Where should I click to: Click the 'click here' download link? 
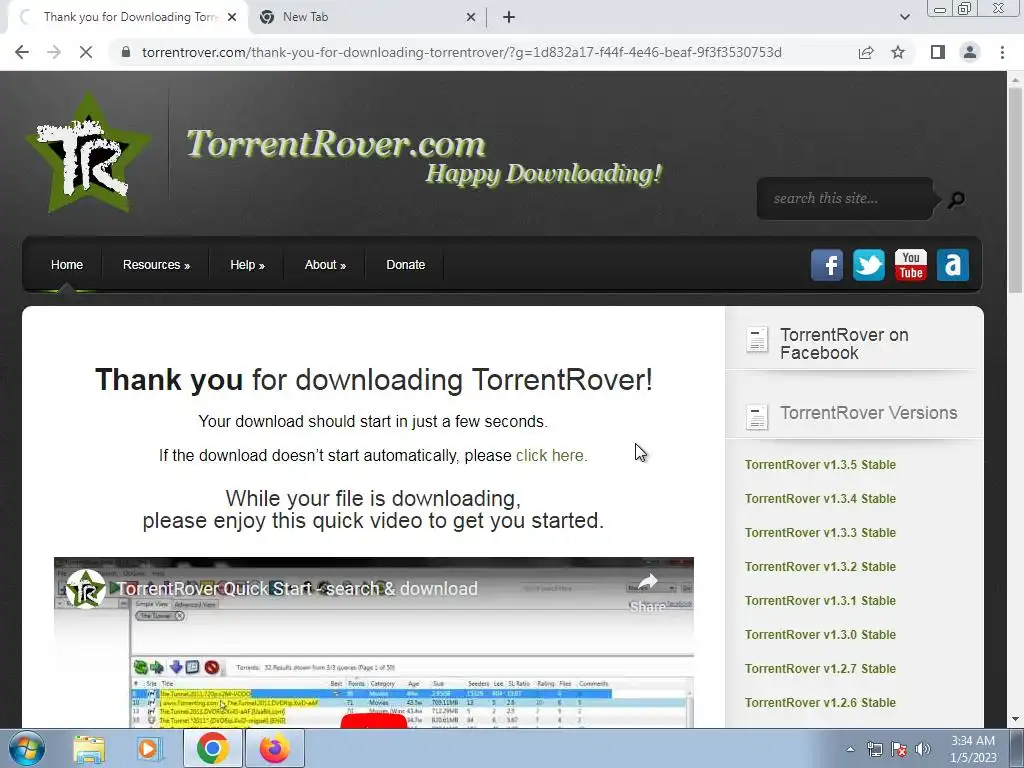(x=551, y=455)
